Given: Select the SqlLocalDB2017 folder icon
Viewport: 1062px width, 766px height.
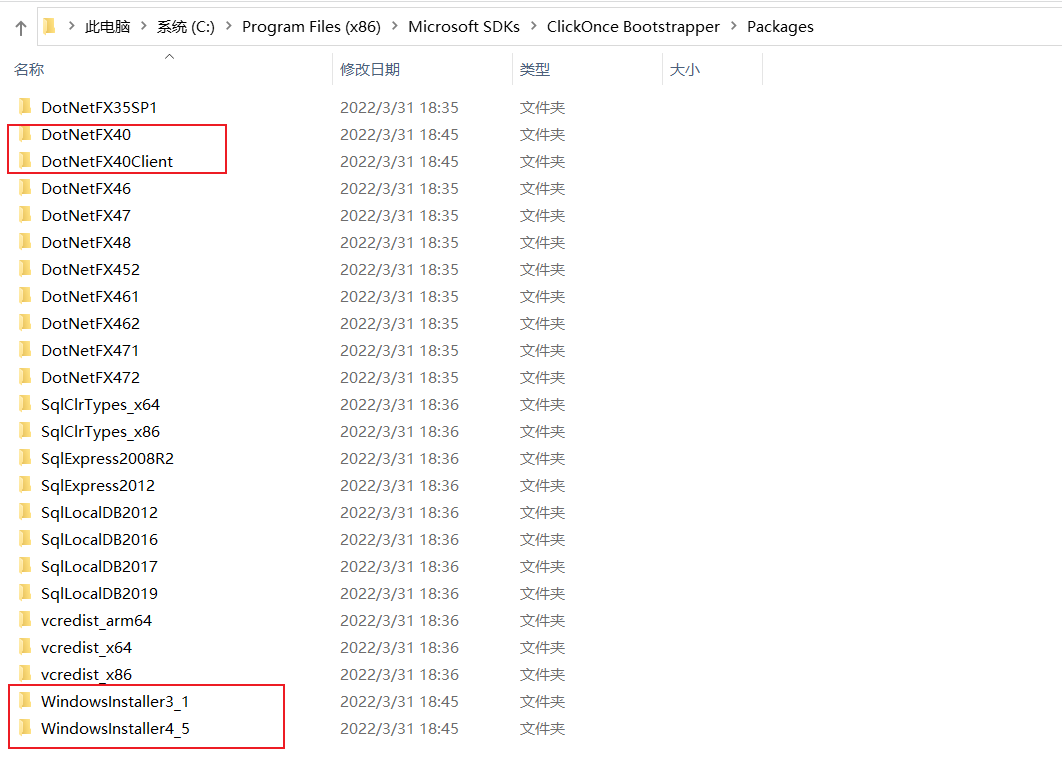Looking at the screenshot, I should 25,566.
